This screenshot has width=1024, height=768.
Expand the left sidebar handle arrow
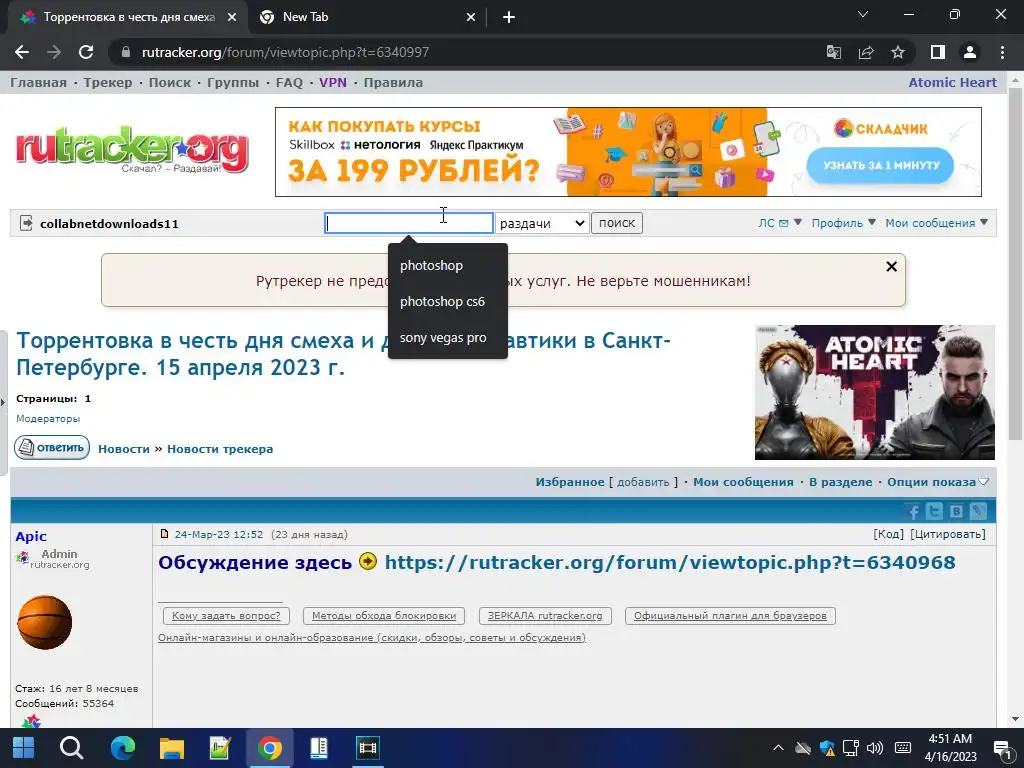tap(3, 402)
